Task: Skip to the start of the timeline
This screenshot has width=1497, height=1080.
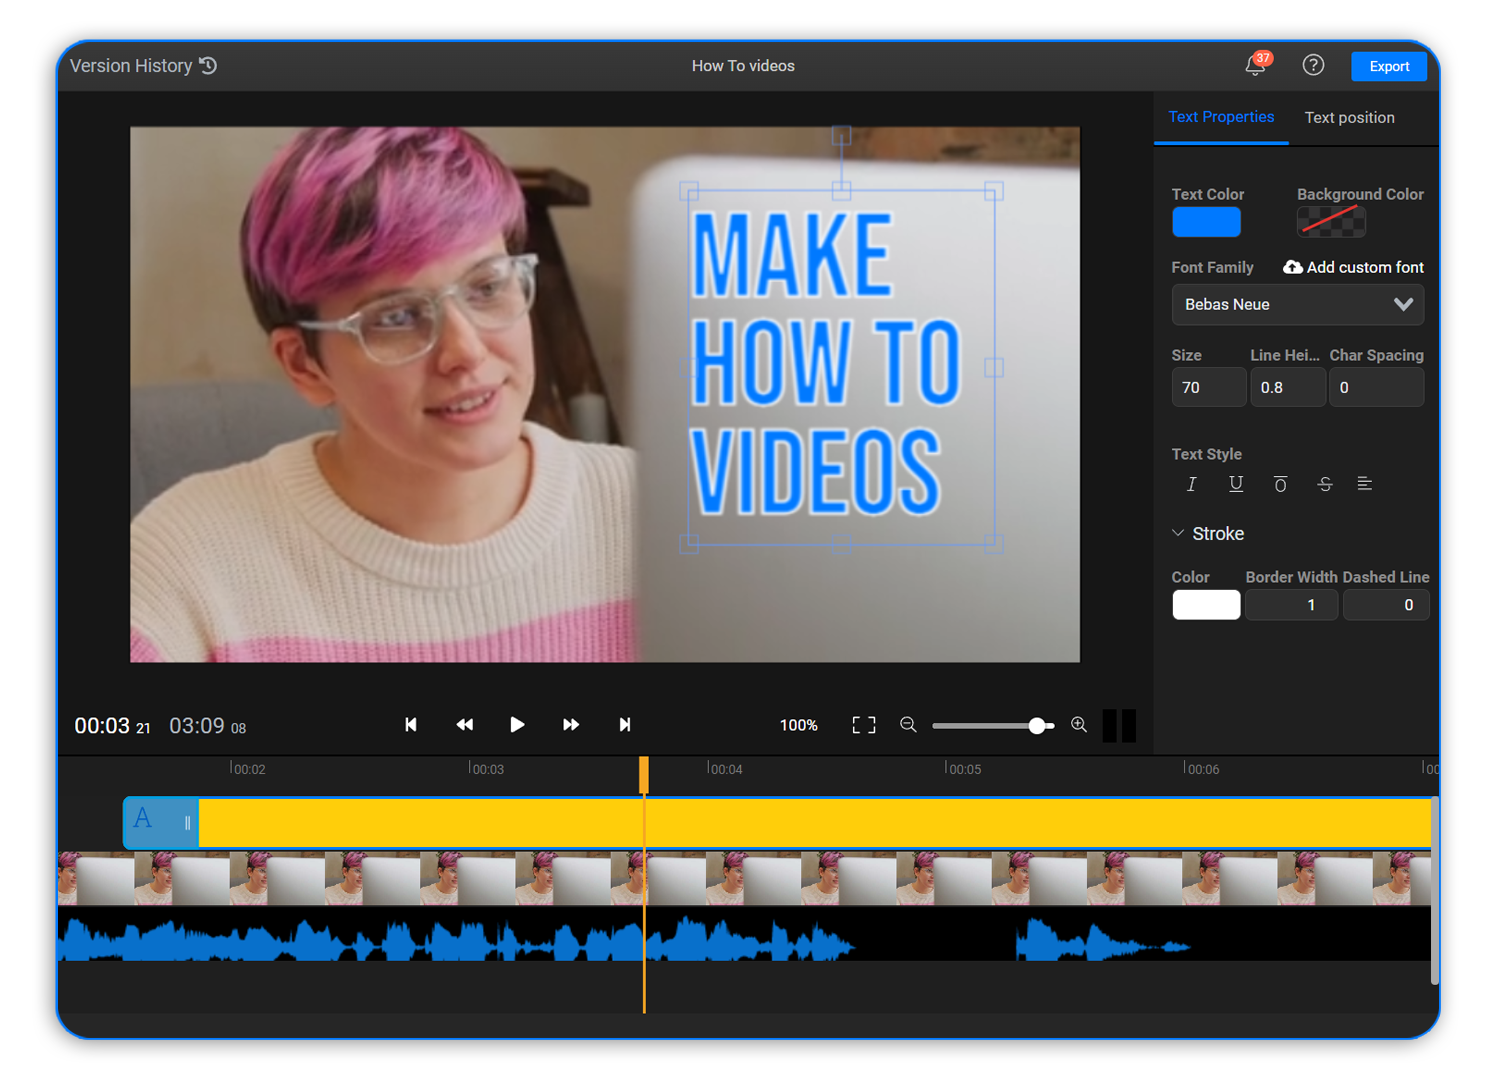Action: 411,725
